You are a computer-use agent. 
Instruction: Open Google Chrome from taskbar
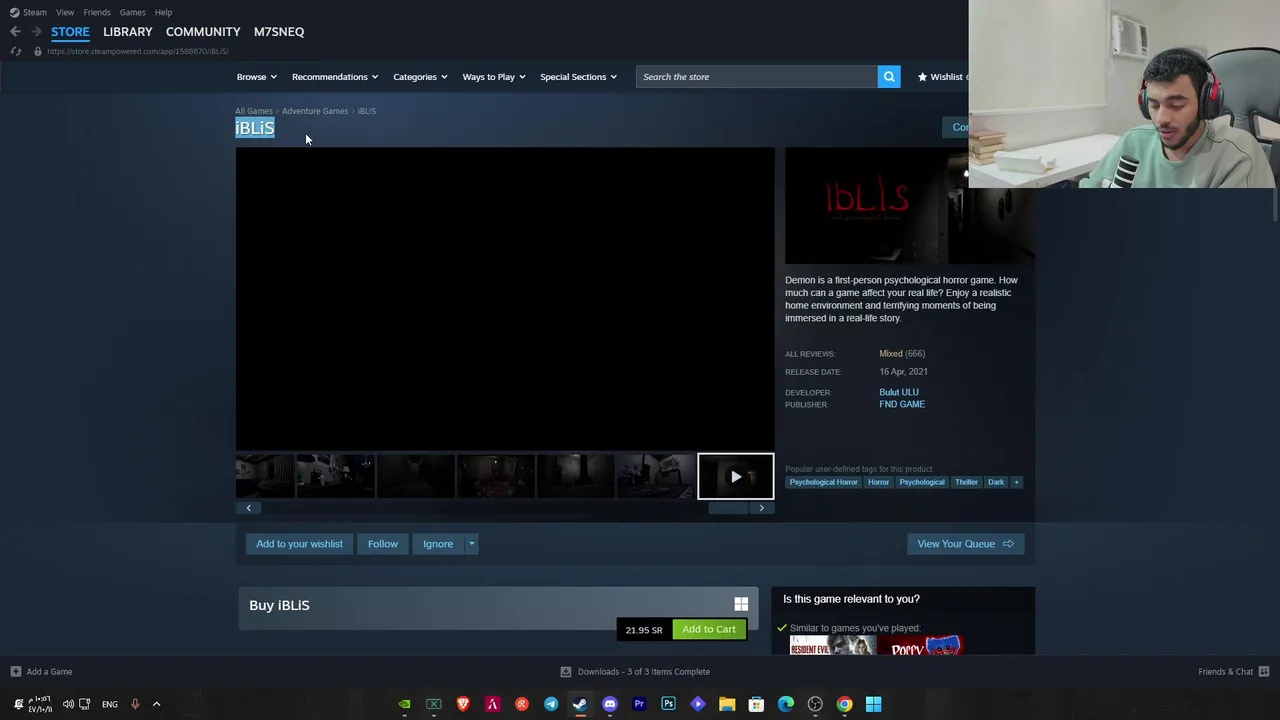click(844, 704)
